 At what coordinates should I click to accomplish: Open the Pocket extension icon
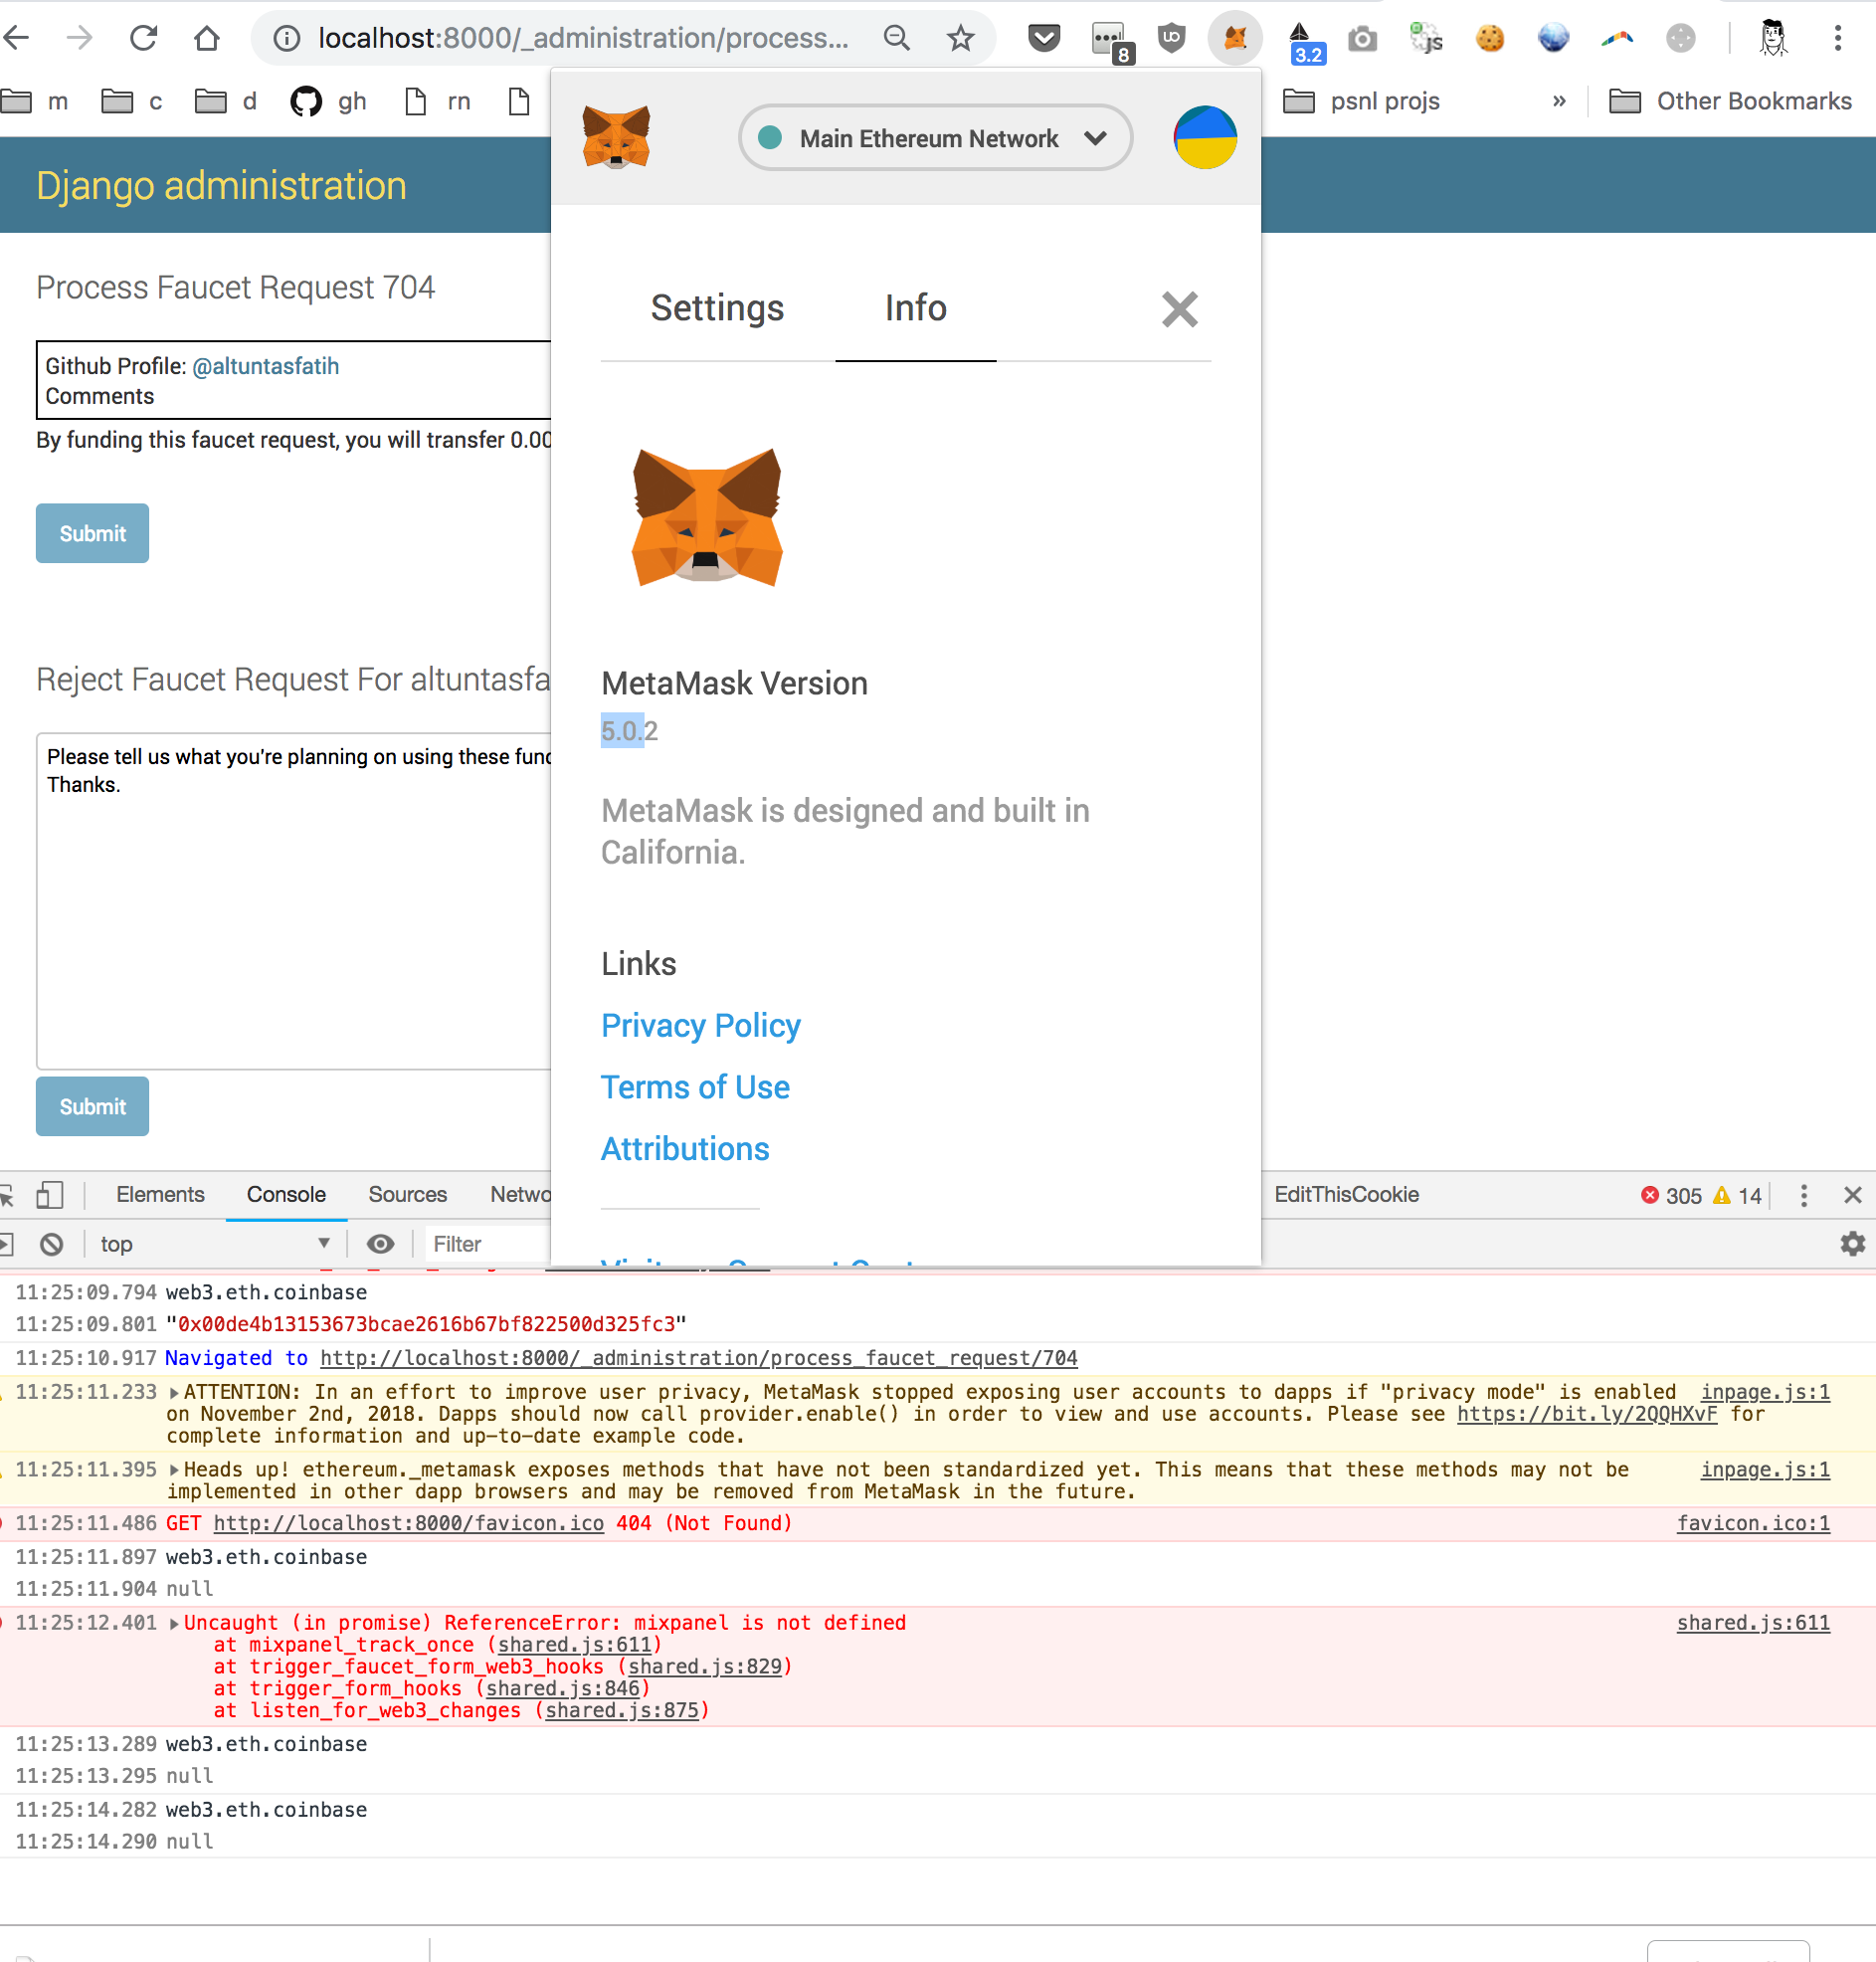1044,38
